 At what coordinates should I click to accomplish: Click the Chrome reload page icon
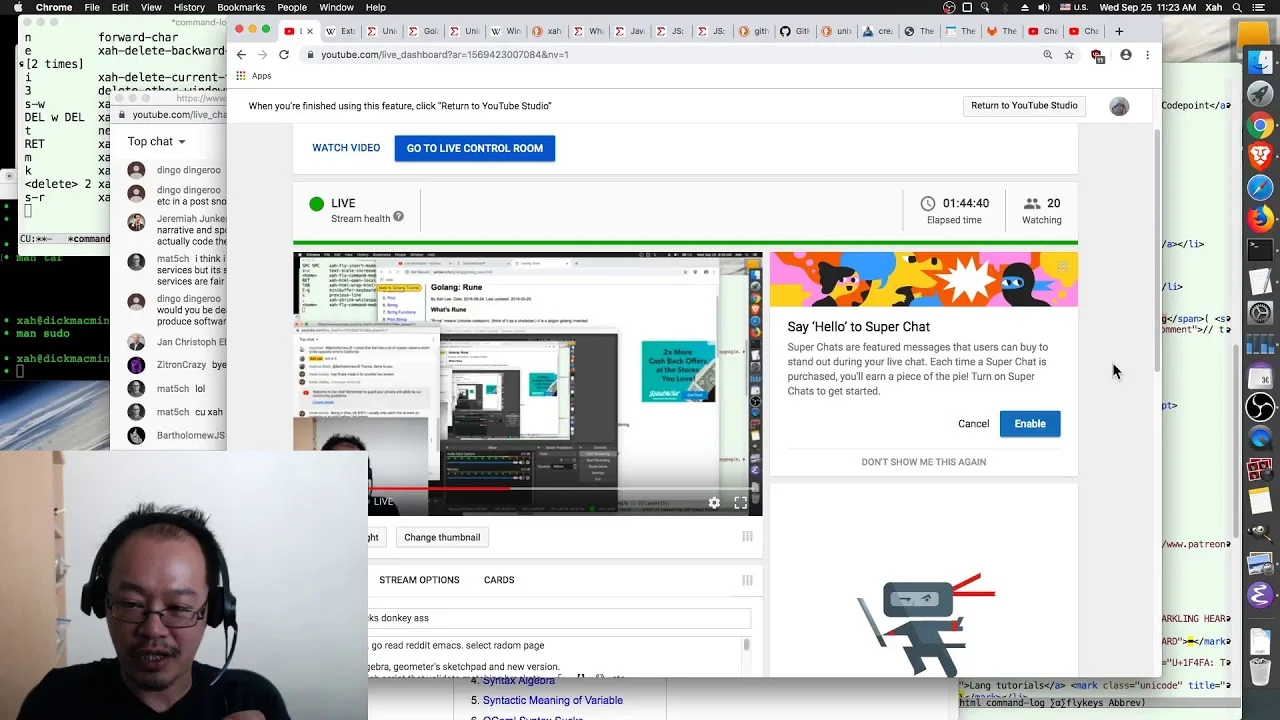[284, 55]
